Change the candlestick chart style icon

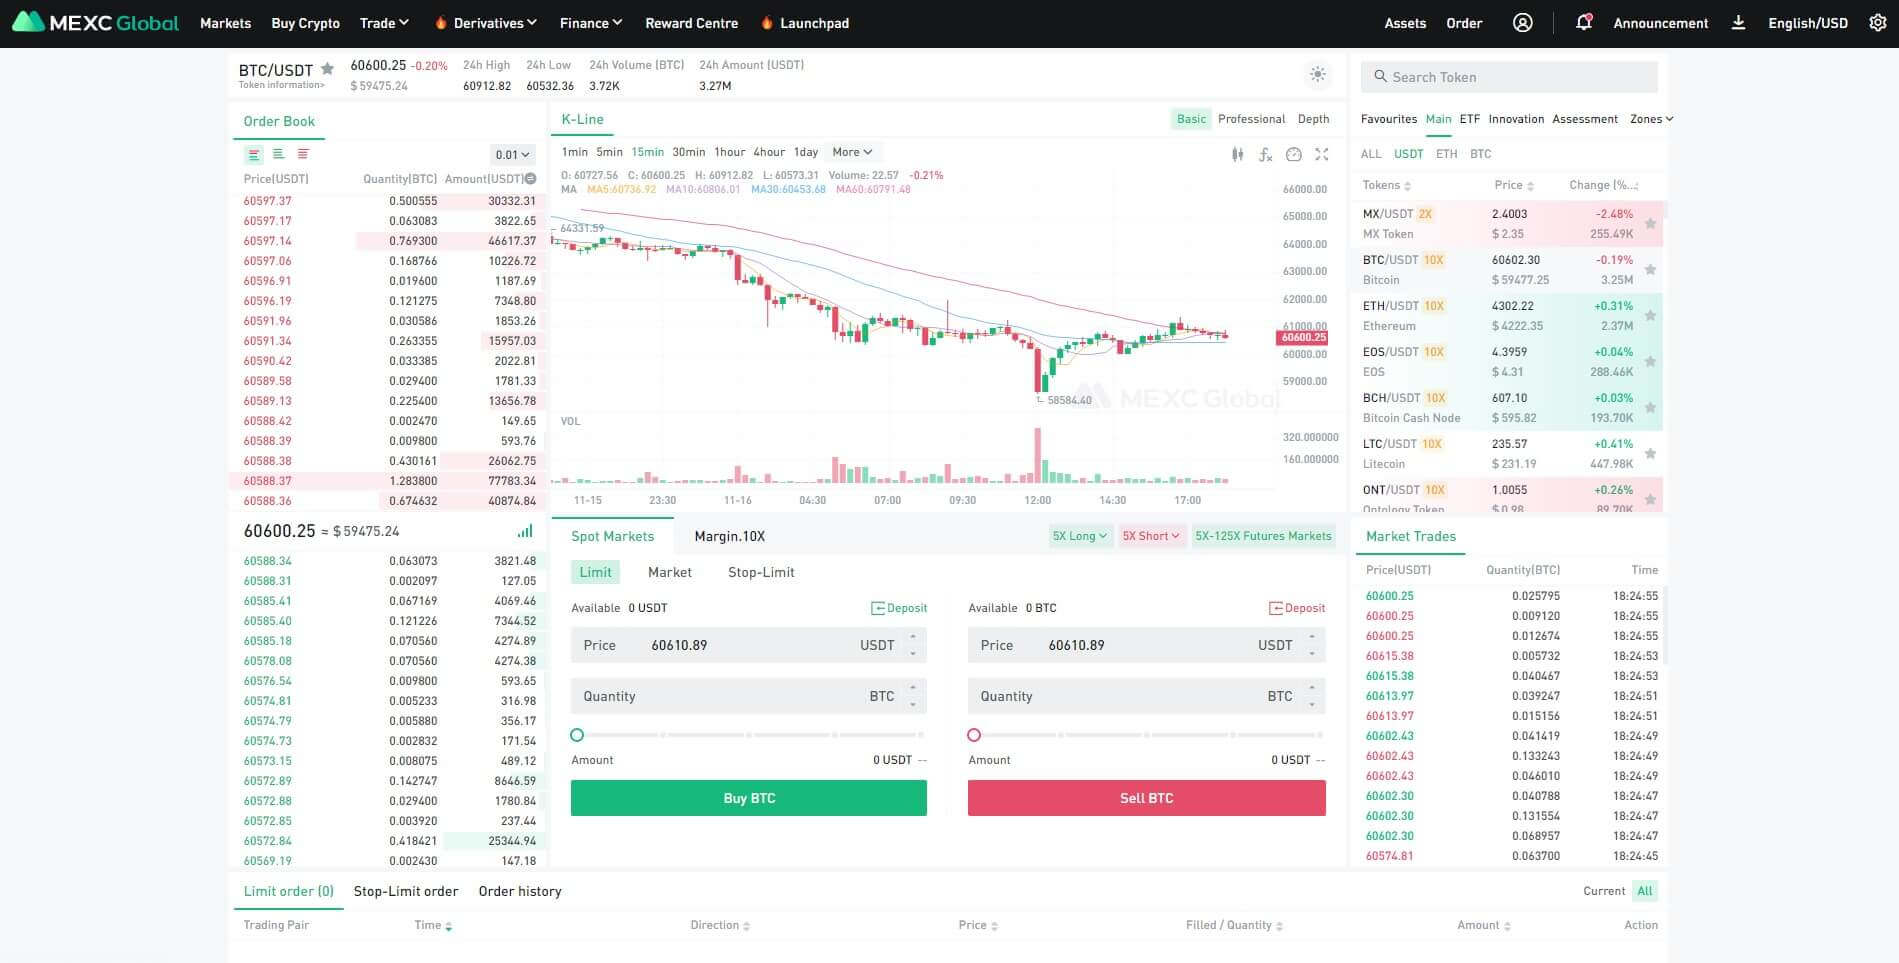click(x=1238, y=154)
